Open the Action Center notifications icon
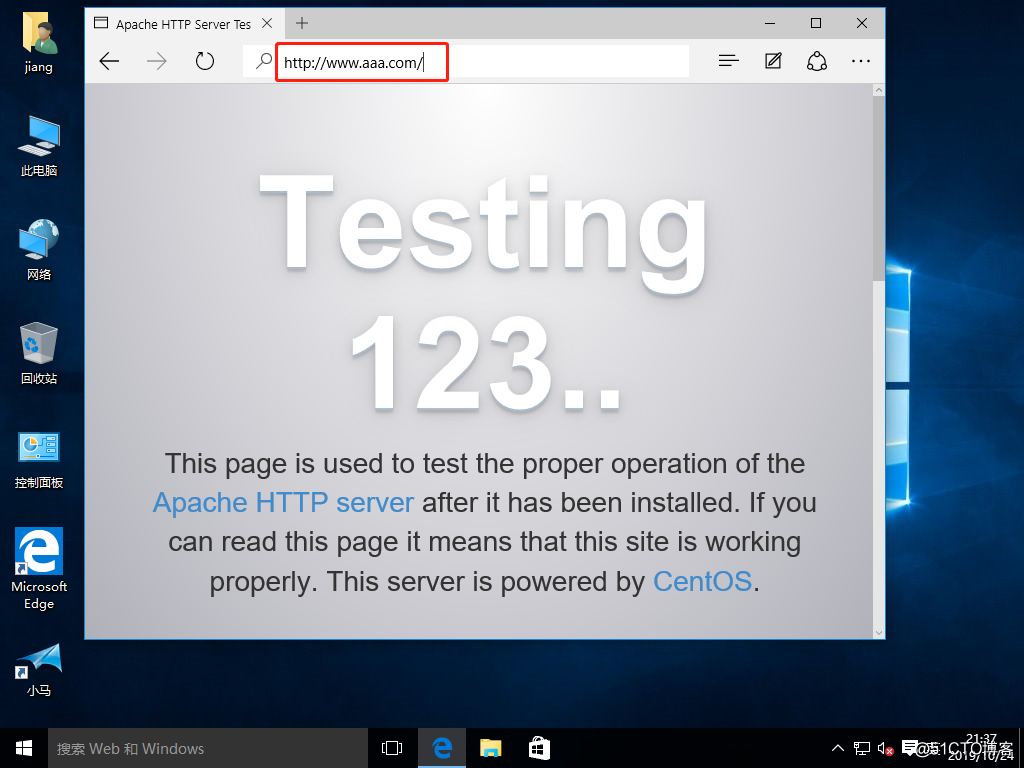The height and width of the screenshot is (768, 1024). pyautogui.click(x=909, y=748)
